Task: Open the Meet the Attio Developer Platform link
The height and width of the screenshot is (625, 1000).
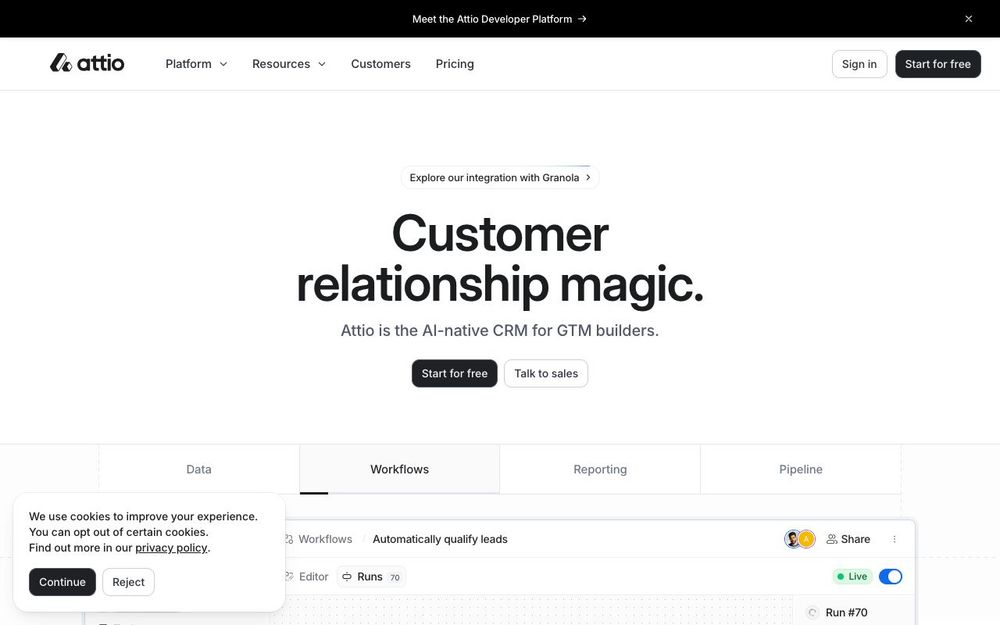Action: (499, 19)
